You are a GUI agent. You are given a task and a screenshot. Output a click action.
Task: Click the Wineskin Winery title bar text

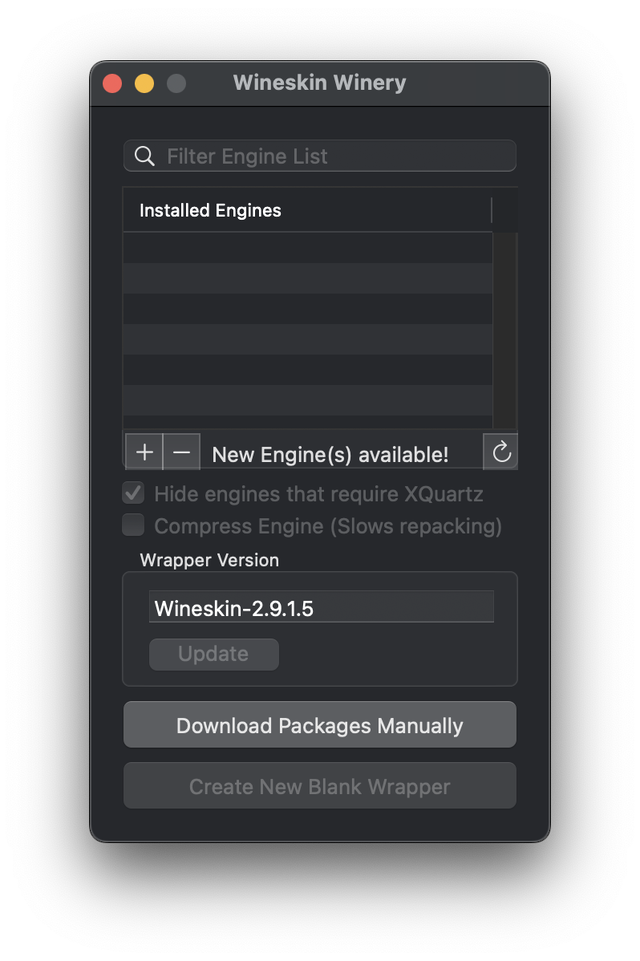[x=320, y=83]
